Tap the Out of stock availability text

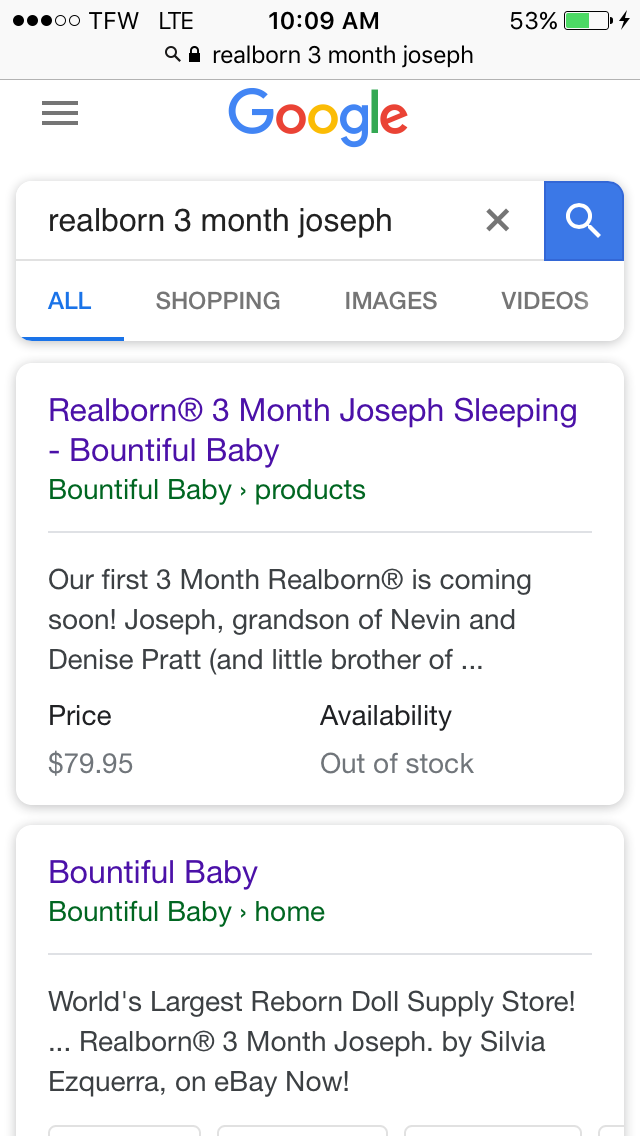click(x=397, y=764)
